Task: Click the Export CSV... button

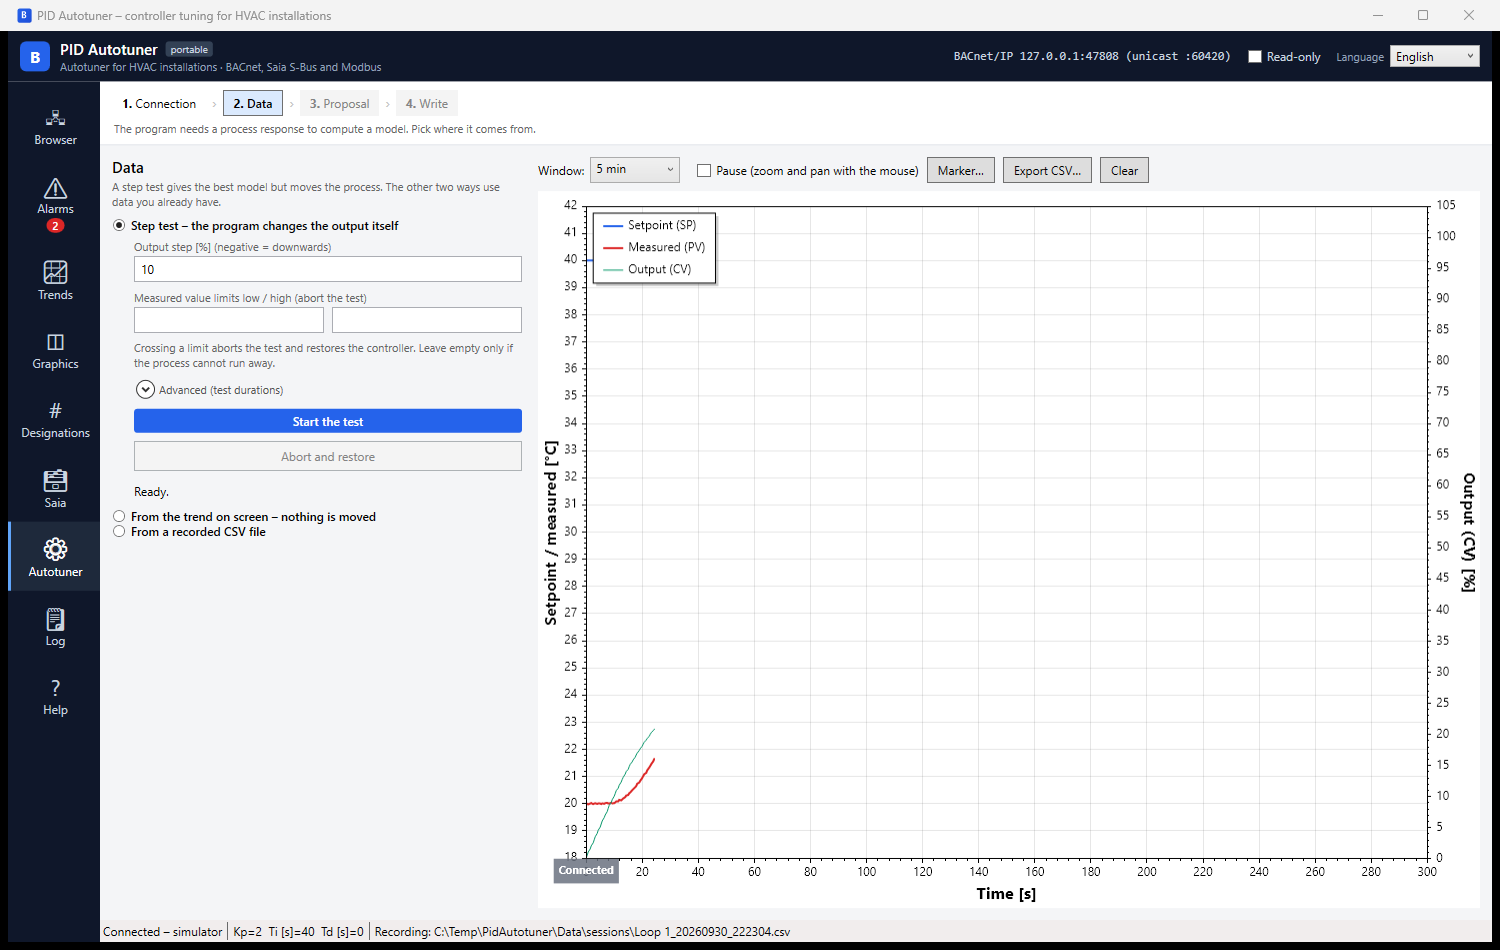Action: [x=1047, y=170]
